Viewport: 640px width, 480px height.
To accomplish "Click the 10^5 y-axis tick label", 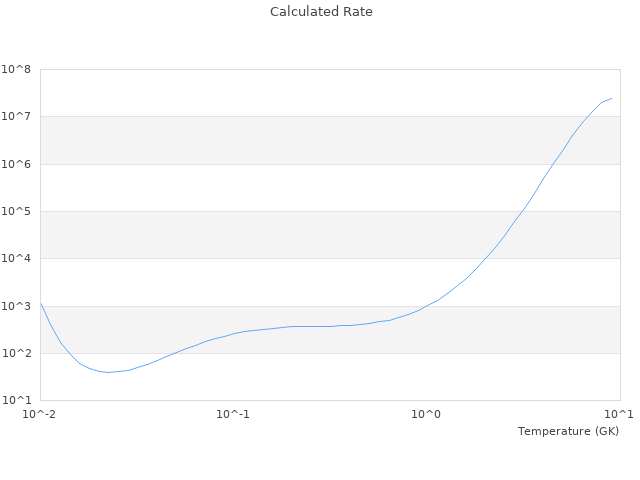I will tap(17, 212).
